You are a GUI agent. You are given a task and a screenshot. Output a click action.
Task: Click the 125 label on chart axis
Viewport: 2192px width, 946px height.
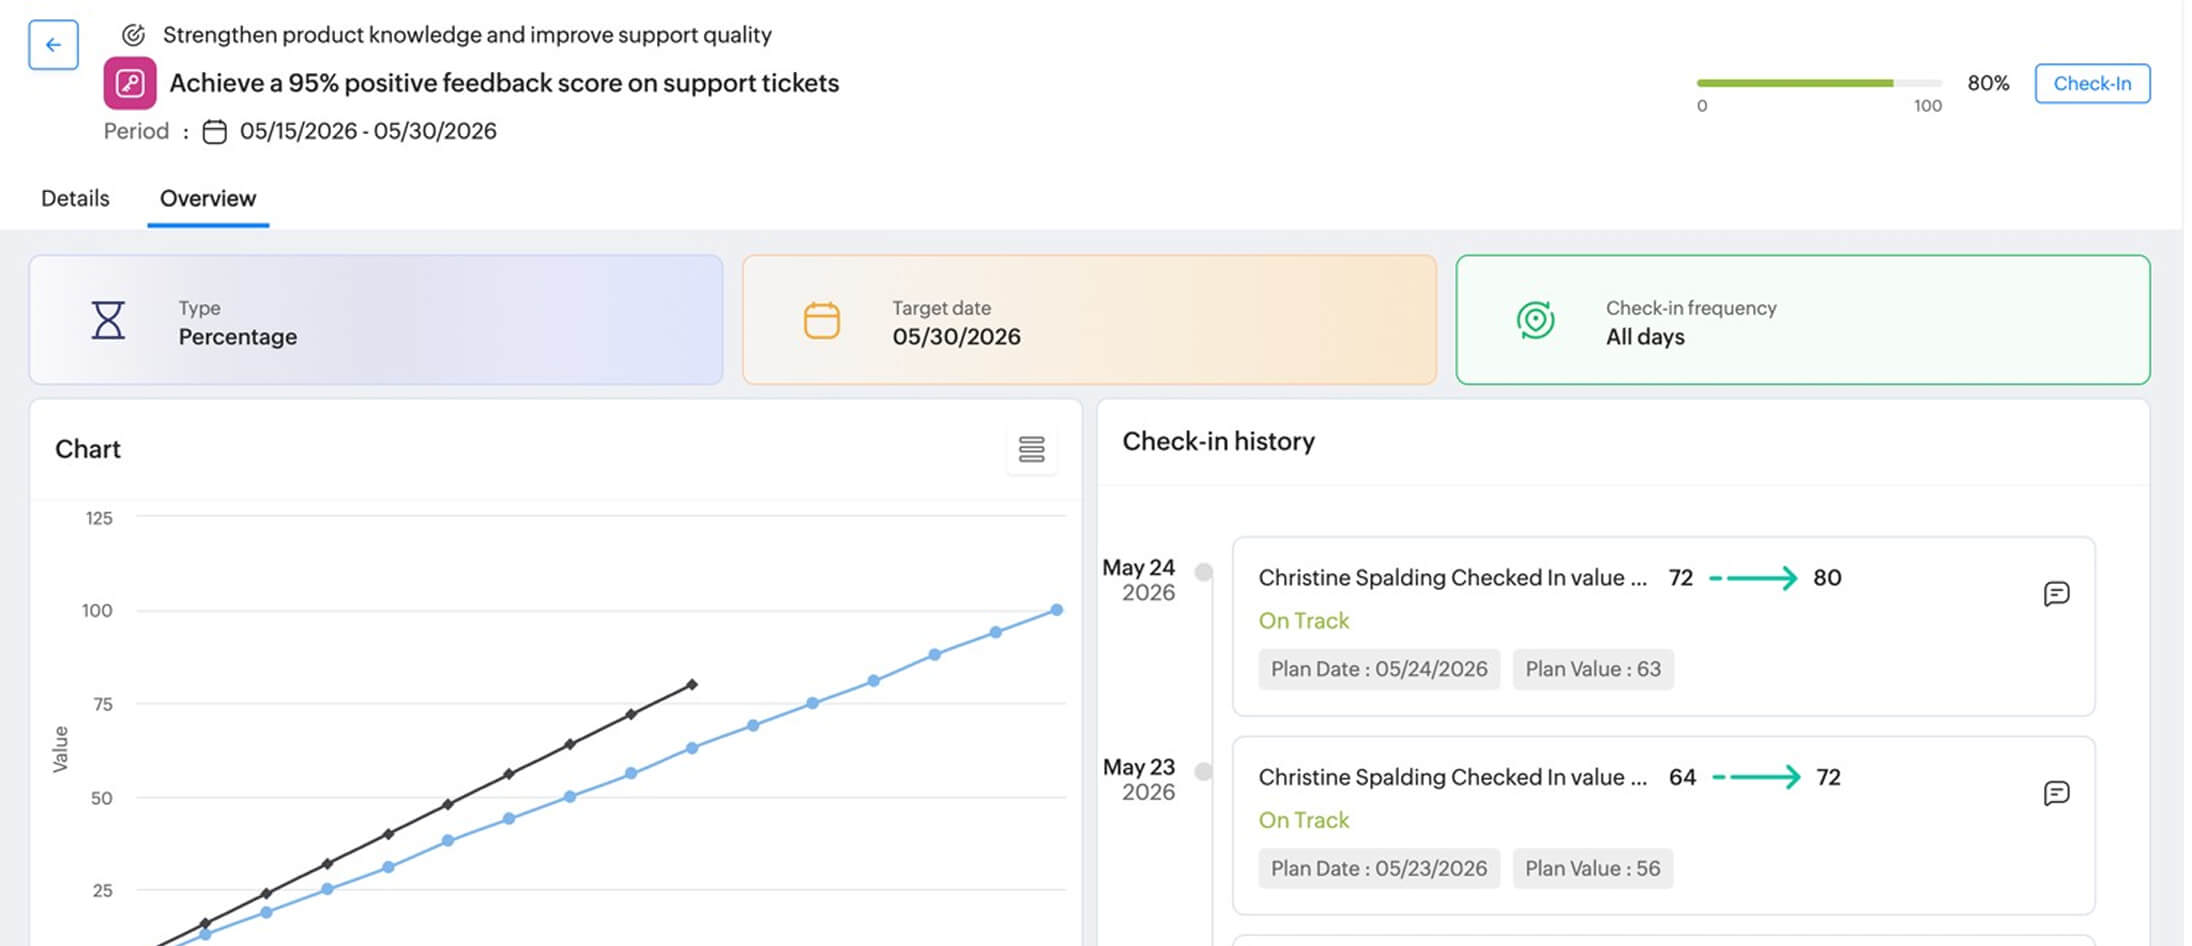click(x=99, y=518)
